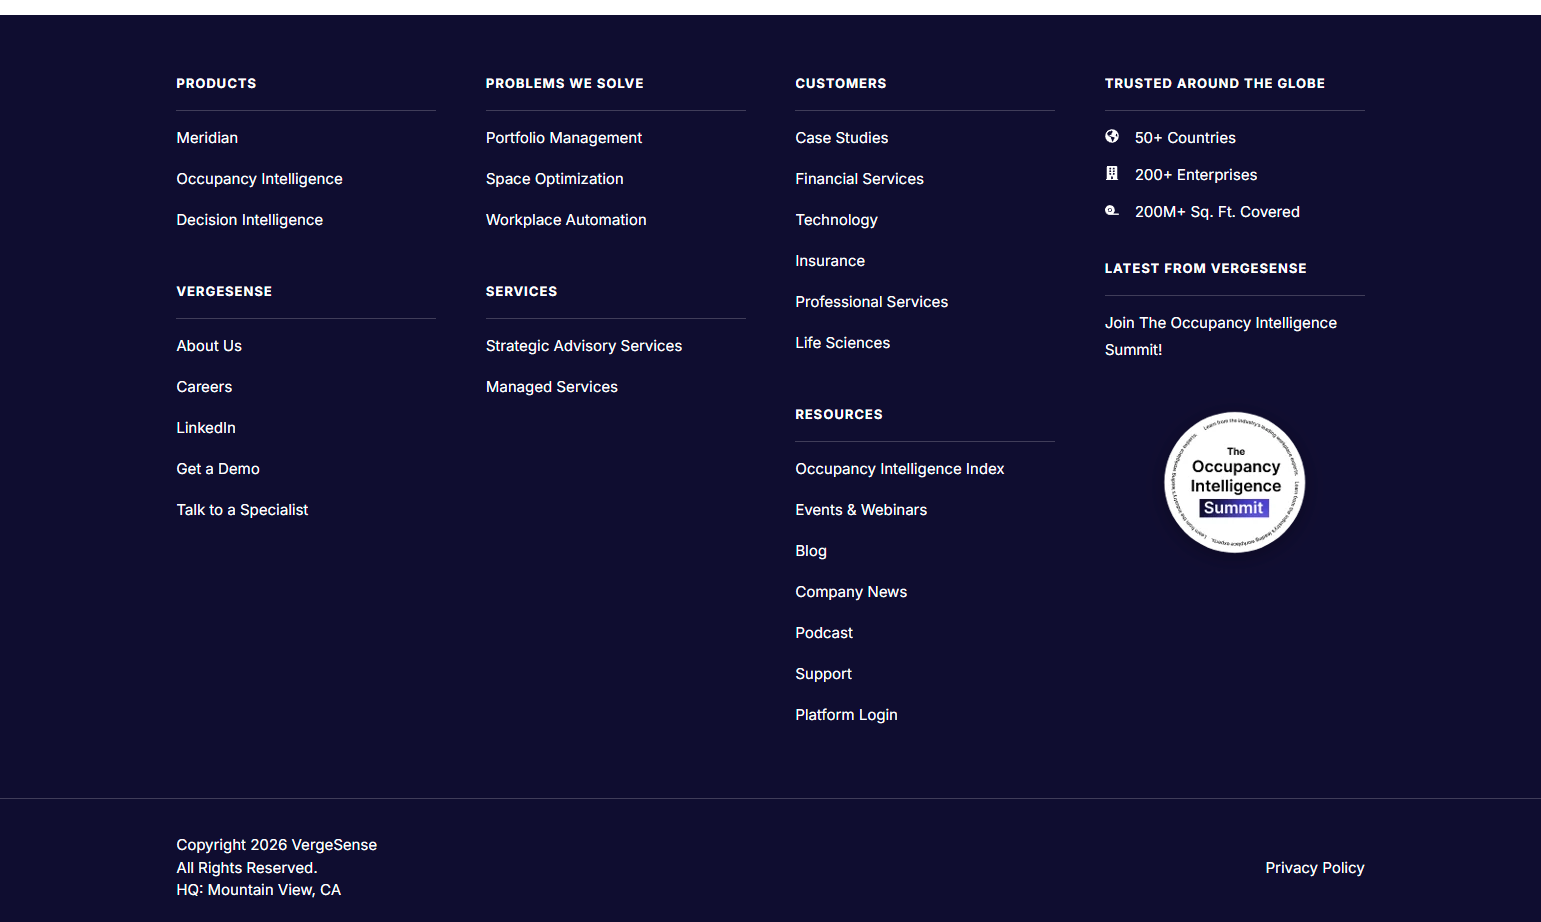The height and width of the screenshot is (922, 1541).
Task: Open the Decision Intelligence link
Action: (249, 219)
